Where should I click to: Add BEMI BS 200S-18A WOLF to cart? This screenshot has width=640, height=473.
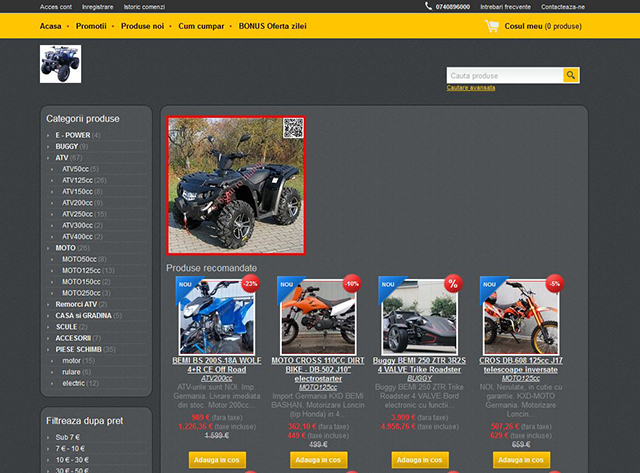216,459
